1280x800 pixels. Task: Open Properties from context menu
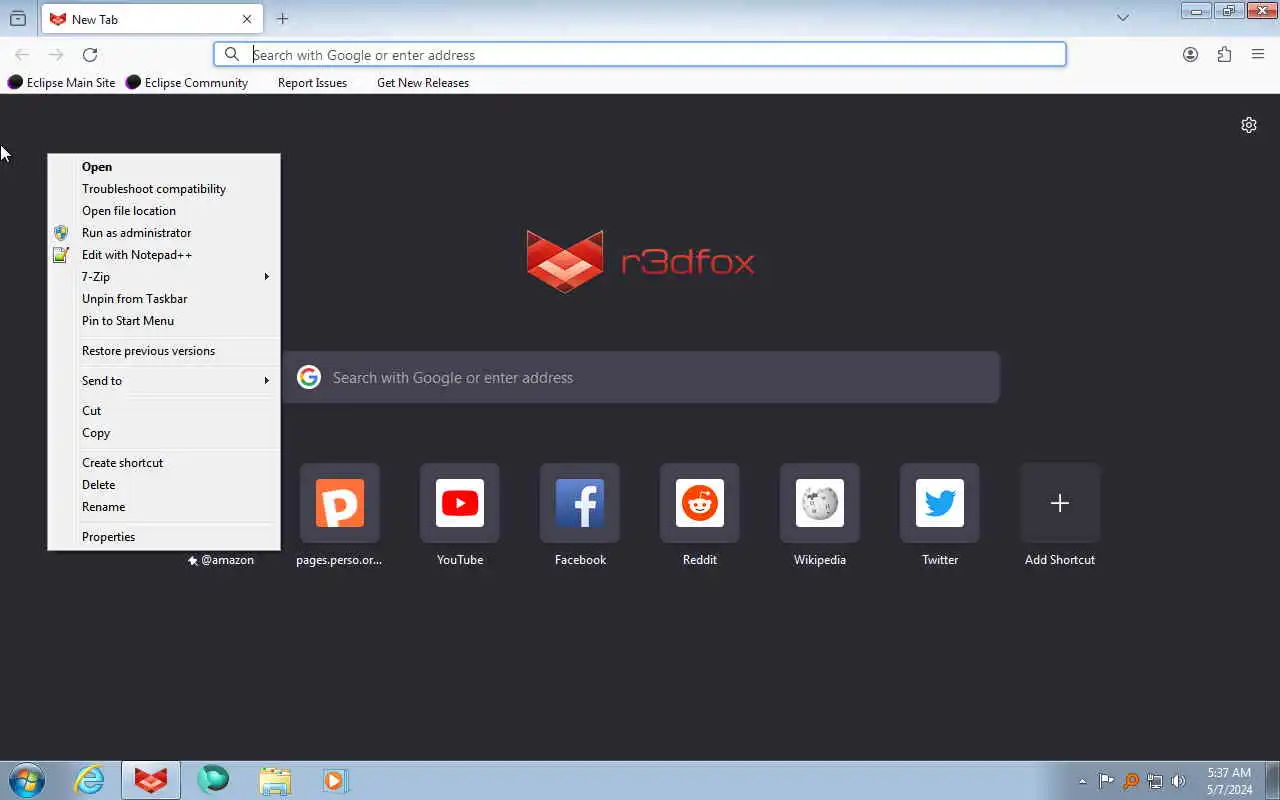pos(164,537)
